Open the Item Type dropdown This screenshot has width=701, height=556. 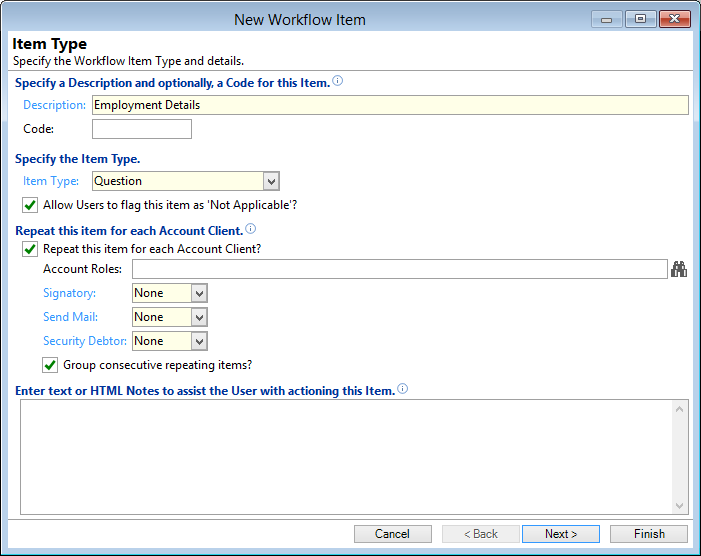(270, 181)
